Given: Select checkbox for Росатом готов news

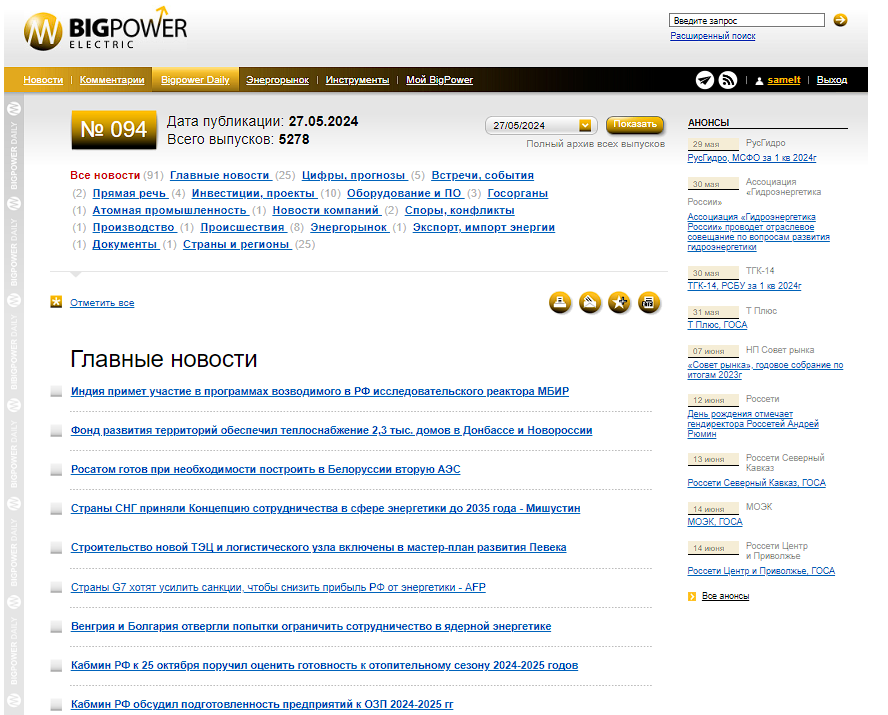Looking at the screenshot, I should 56,469.
